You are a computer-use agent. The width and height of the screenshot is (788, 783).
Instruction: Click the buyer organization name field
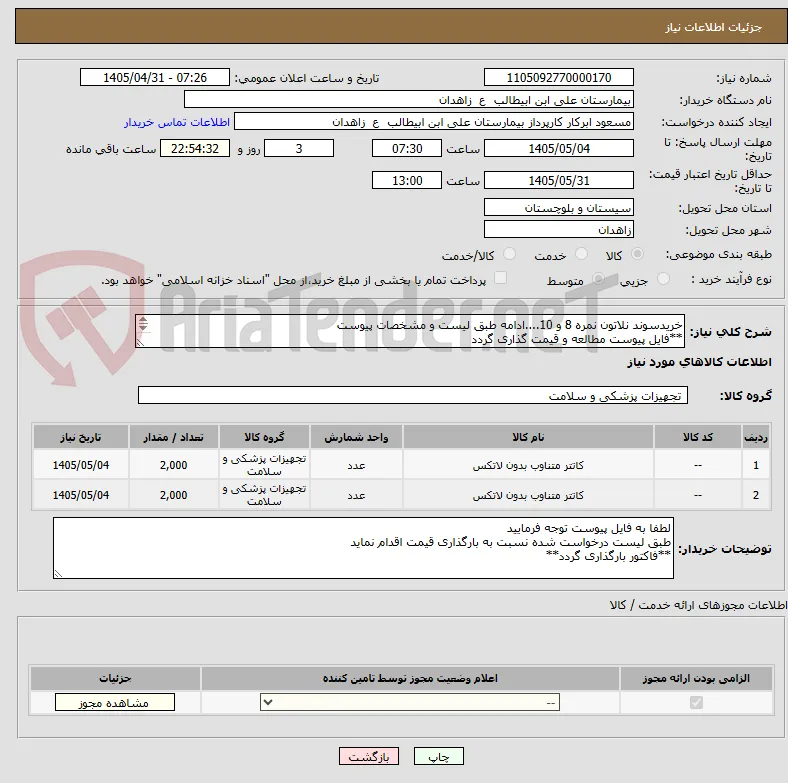point(409,100)
